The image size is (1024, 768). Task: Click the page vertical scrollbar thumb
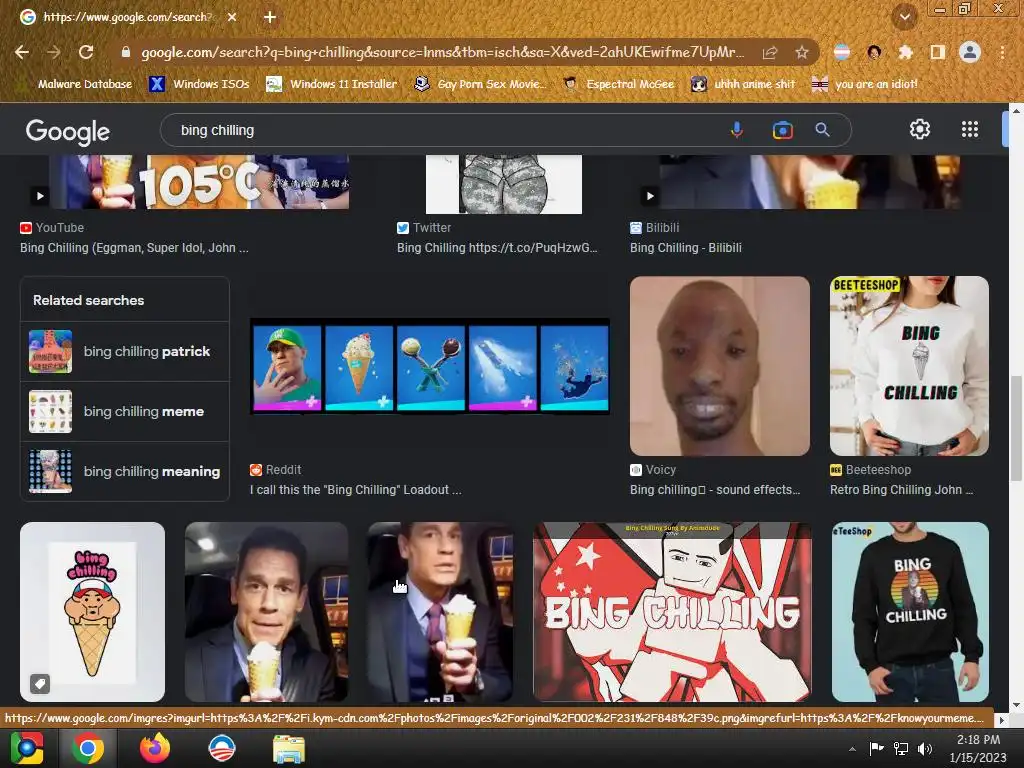pyautogui.click(x=1016, y=428)
